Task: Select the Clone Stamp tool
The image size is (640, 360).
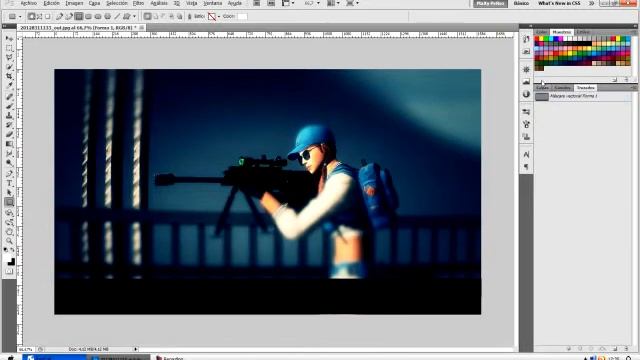Action: 9,116
